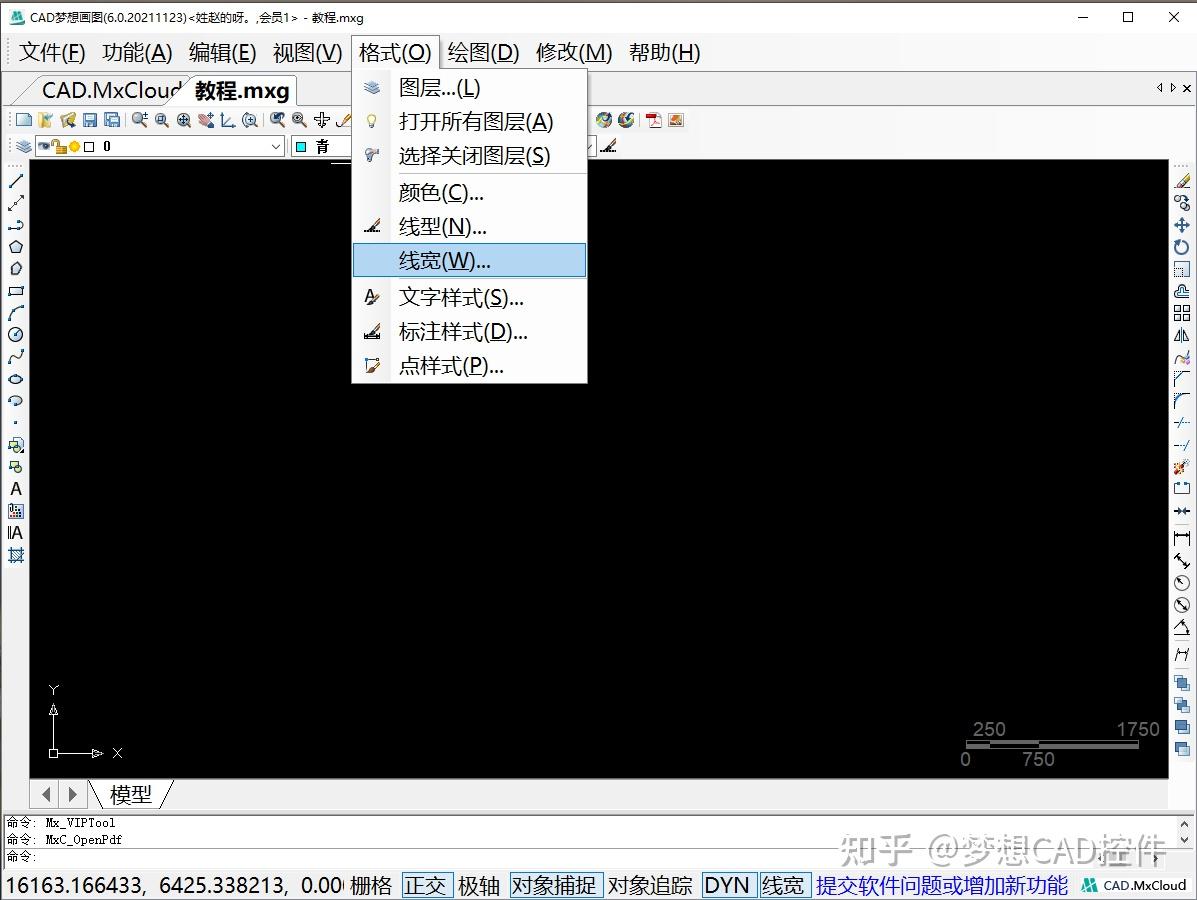This screenshot has width=1197, height=900.
Task: Select the Copy objects tool
Action: click(x=1182, y=203)
